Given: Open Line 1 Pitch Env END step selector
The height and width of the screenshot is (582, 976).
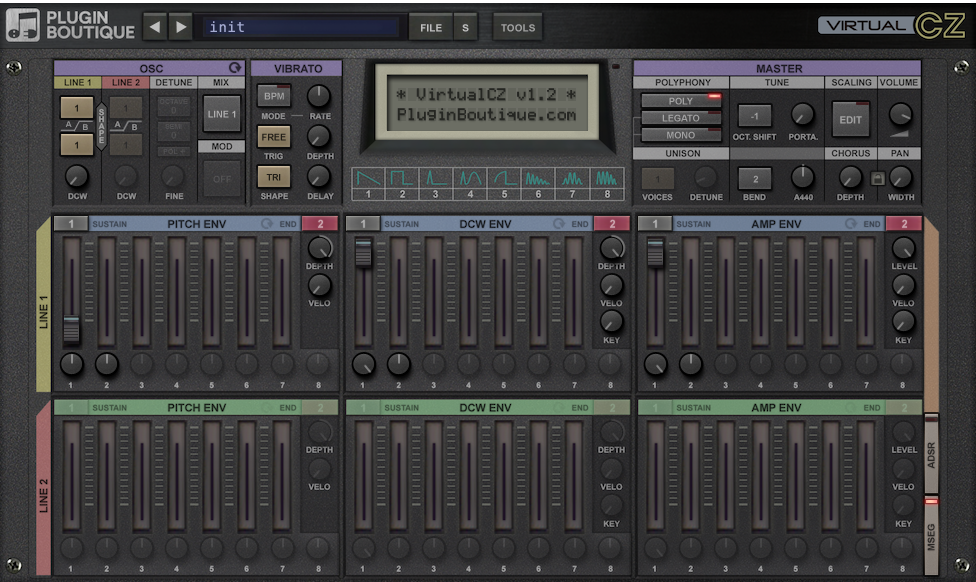Looking at the screenshot, I should [x=320, y=223].
